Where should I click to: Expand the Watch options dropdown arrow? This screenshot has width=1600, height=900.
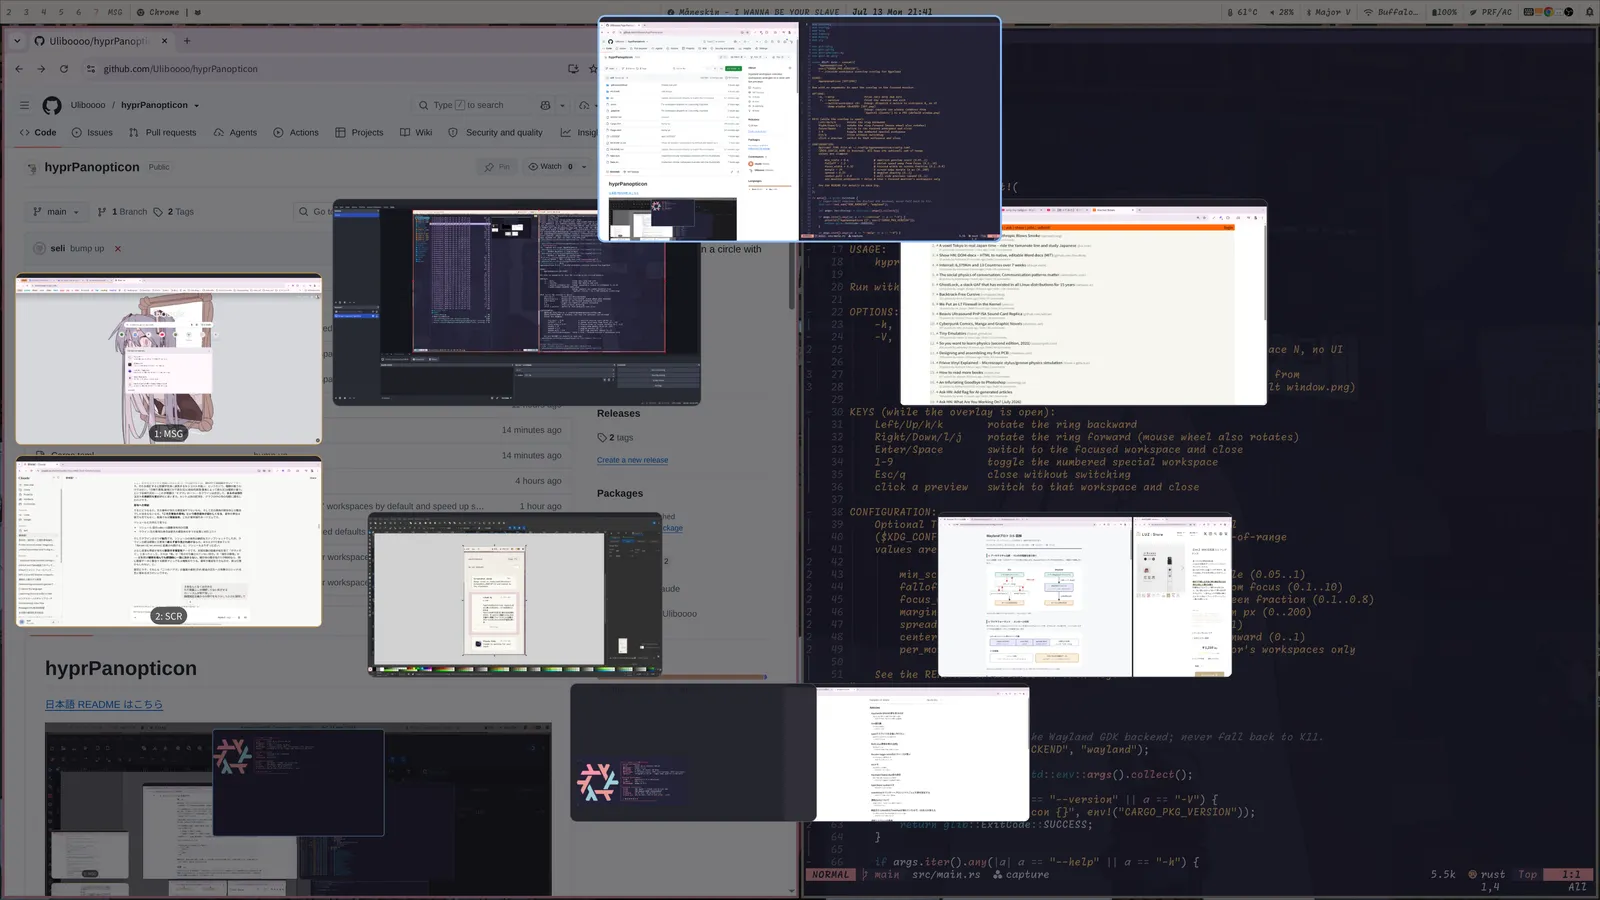click(x=584, y=167)
